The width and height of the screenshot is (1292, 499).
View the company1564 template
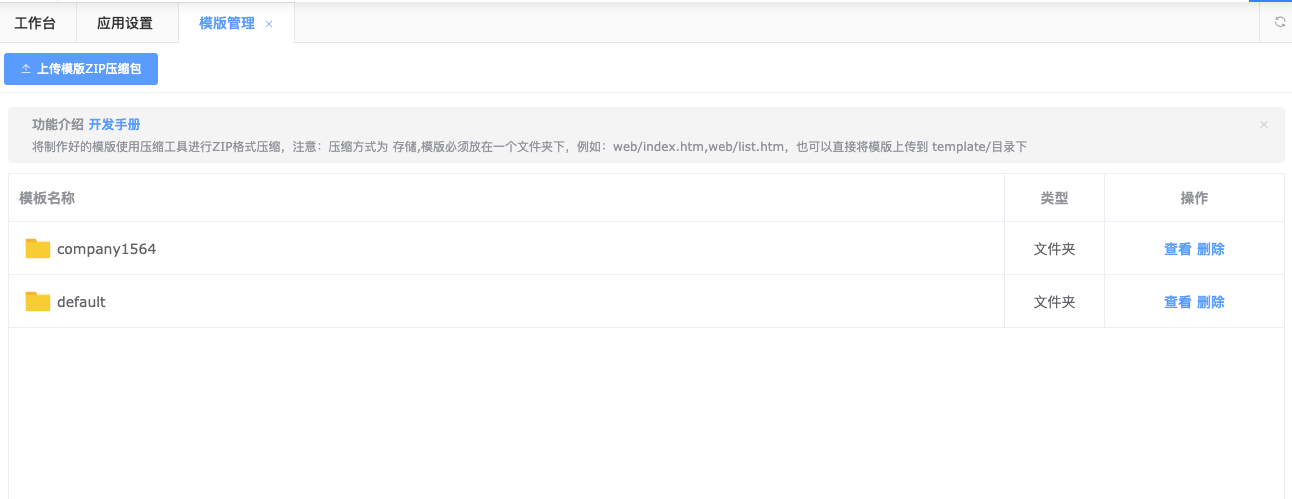click(1177, 249)
